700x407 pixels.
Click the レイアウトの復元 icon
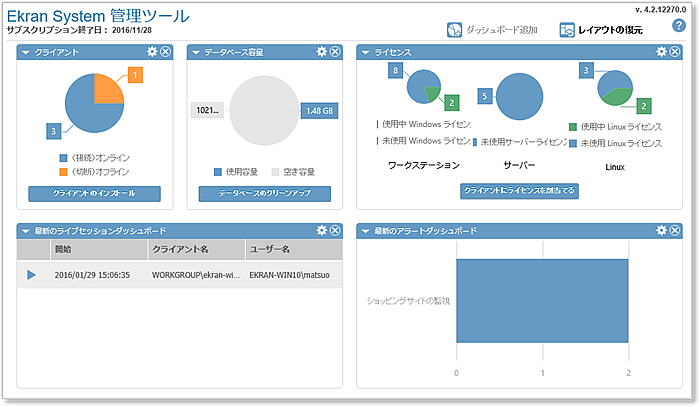point(567,30)
